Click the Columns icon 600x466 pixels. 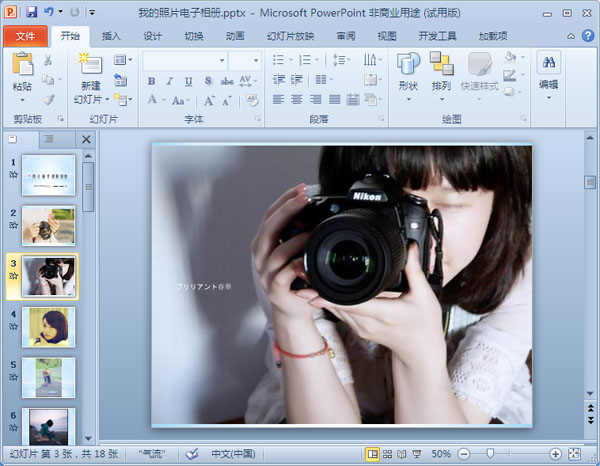pyautogui.click(x=320, y=80)
